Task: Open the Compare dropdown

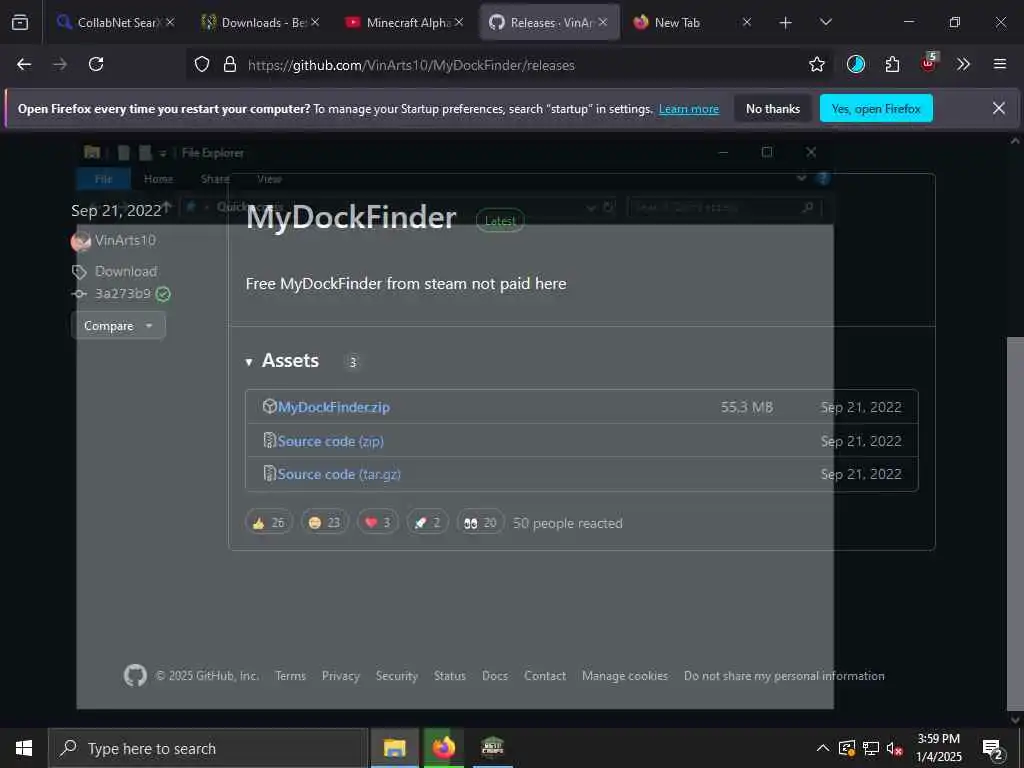Action: [118, 325]
